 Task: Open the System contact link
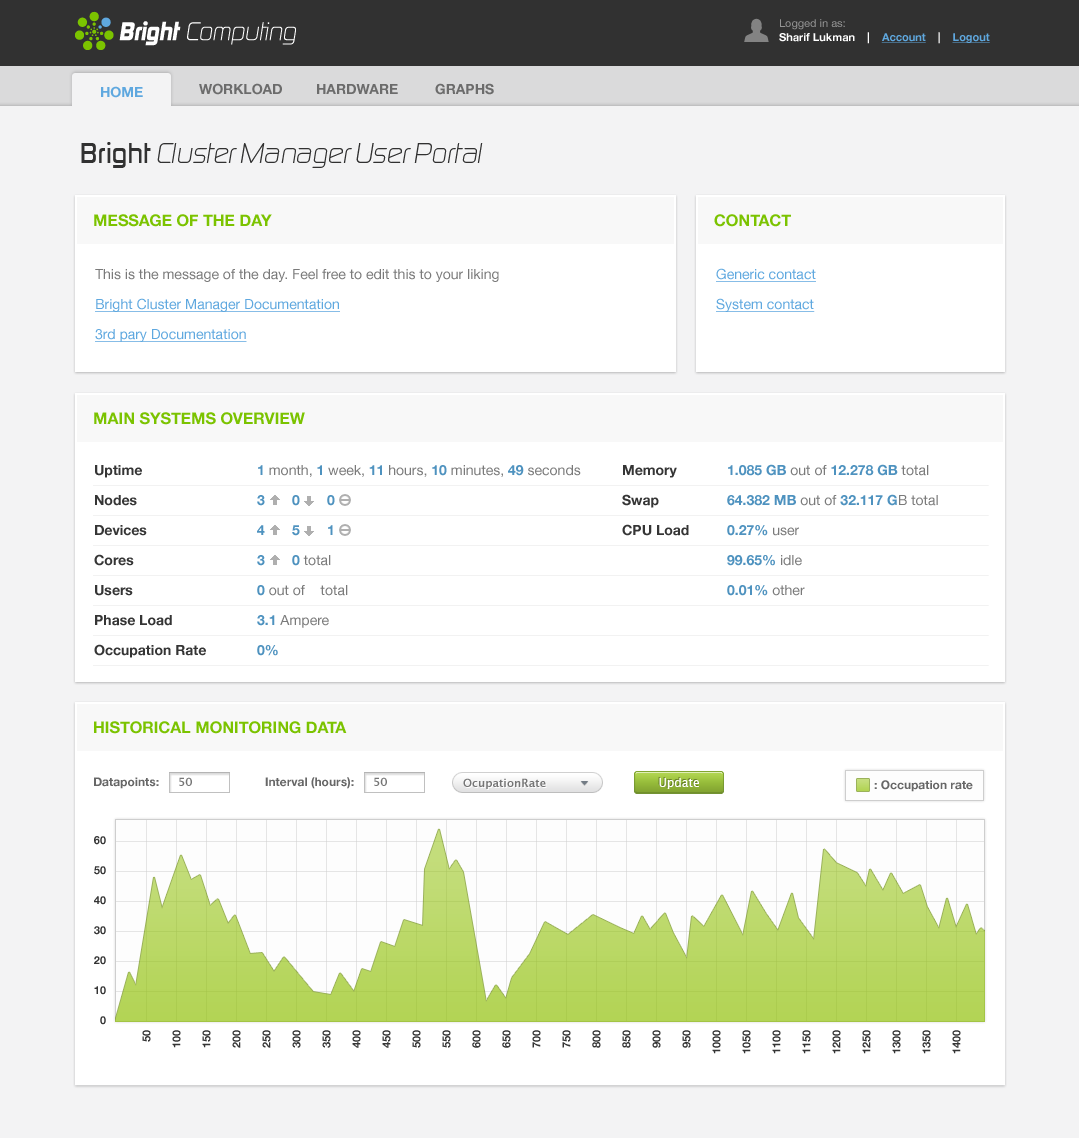pos(765,305)
